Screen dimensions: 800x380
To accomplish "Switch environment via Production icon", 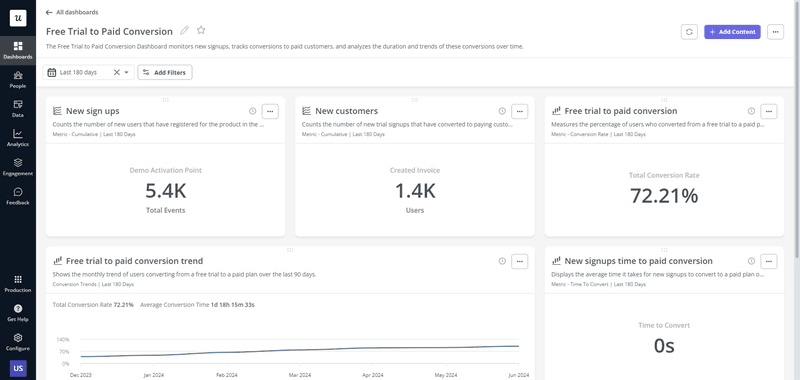I will pos(18,284).
